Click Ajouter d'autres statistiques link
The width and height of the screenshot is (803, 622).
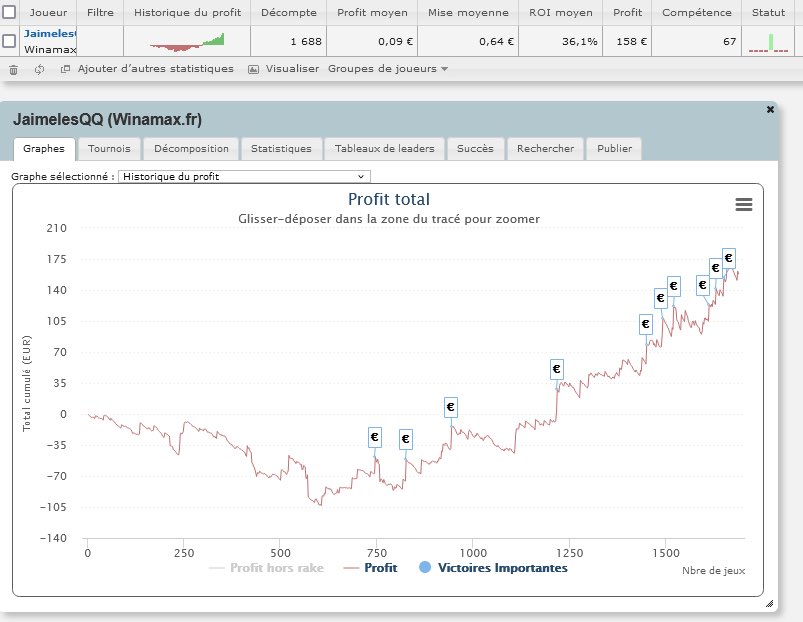click(156, 69)
